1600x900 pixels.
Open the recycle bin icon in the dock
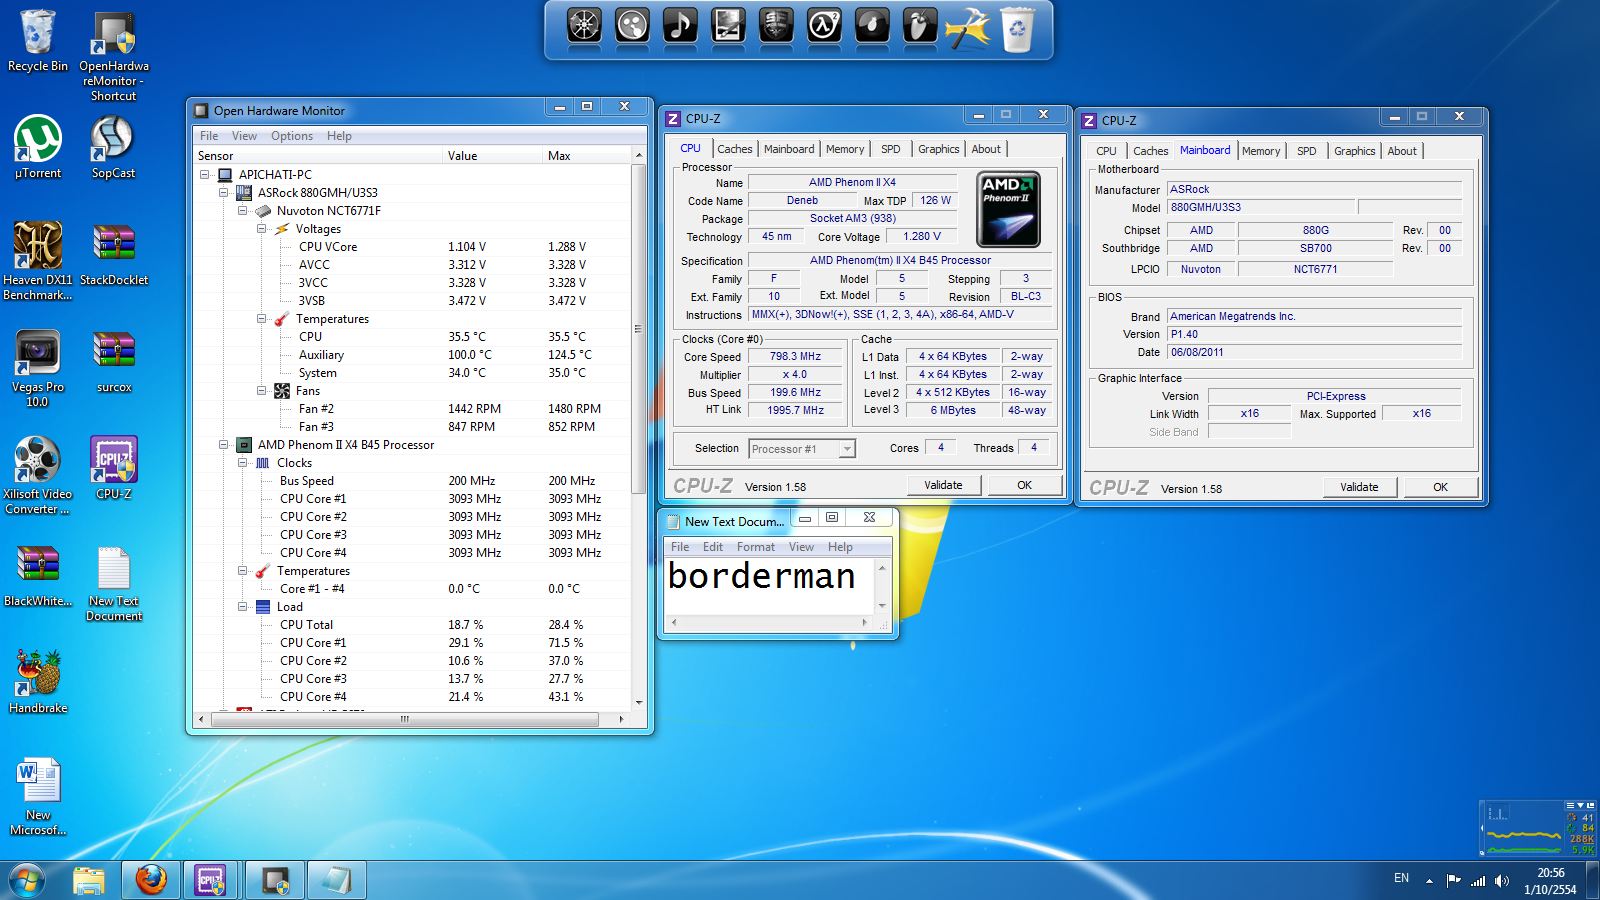[1018, 28]
